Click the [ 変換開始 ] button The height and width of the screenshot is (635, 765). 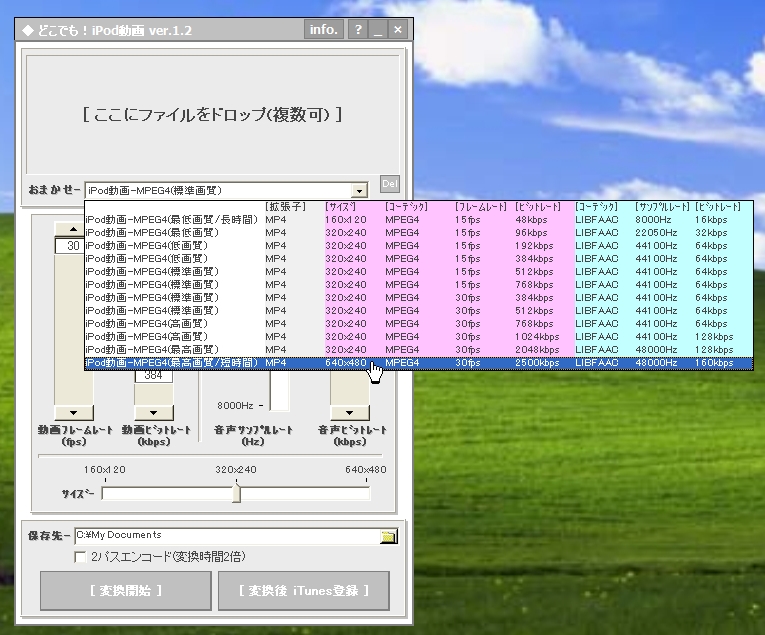coord(125,591)
